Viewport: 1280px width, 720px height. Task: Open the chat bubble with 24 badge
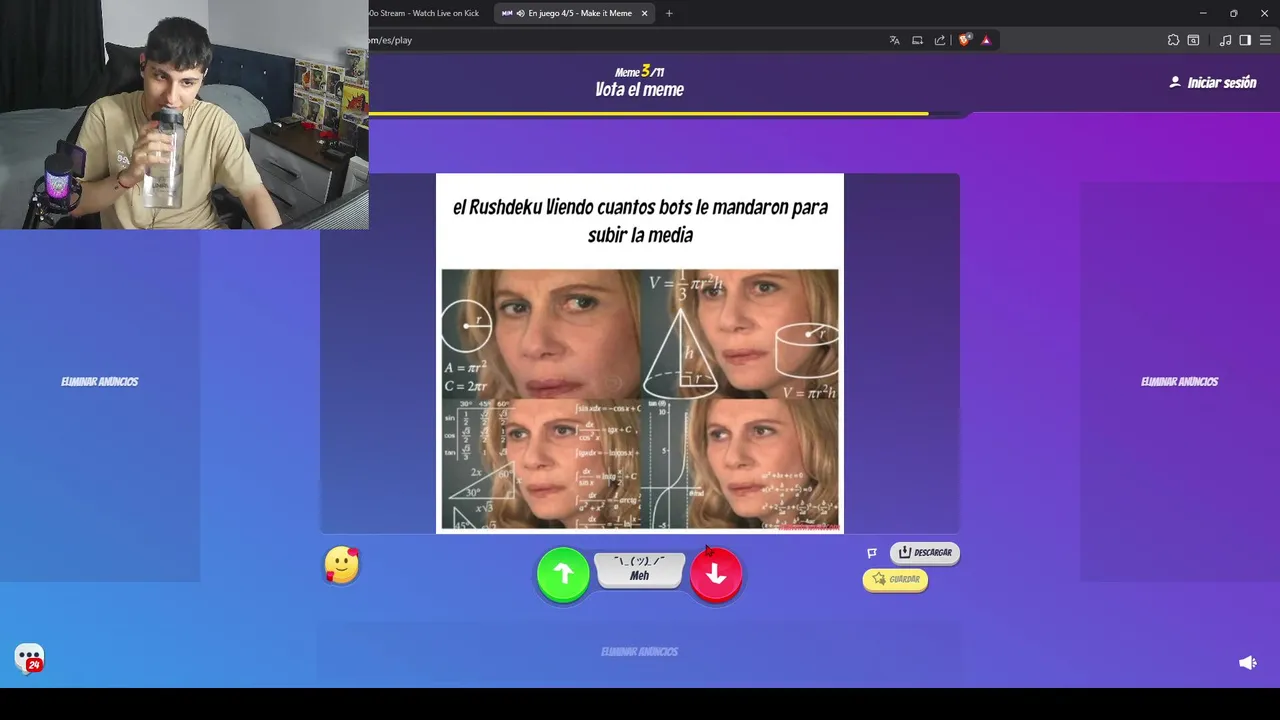30,658
